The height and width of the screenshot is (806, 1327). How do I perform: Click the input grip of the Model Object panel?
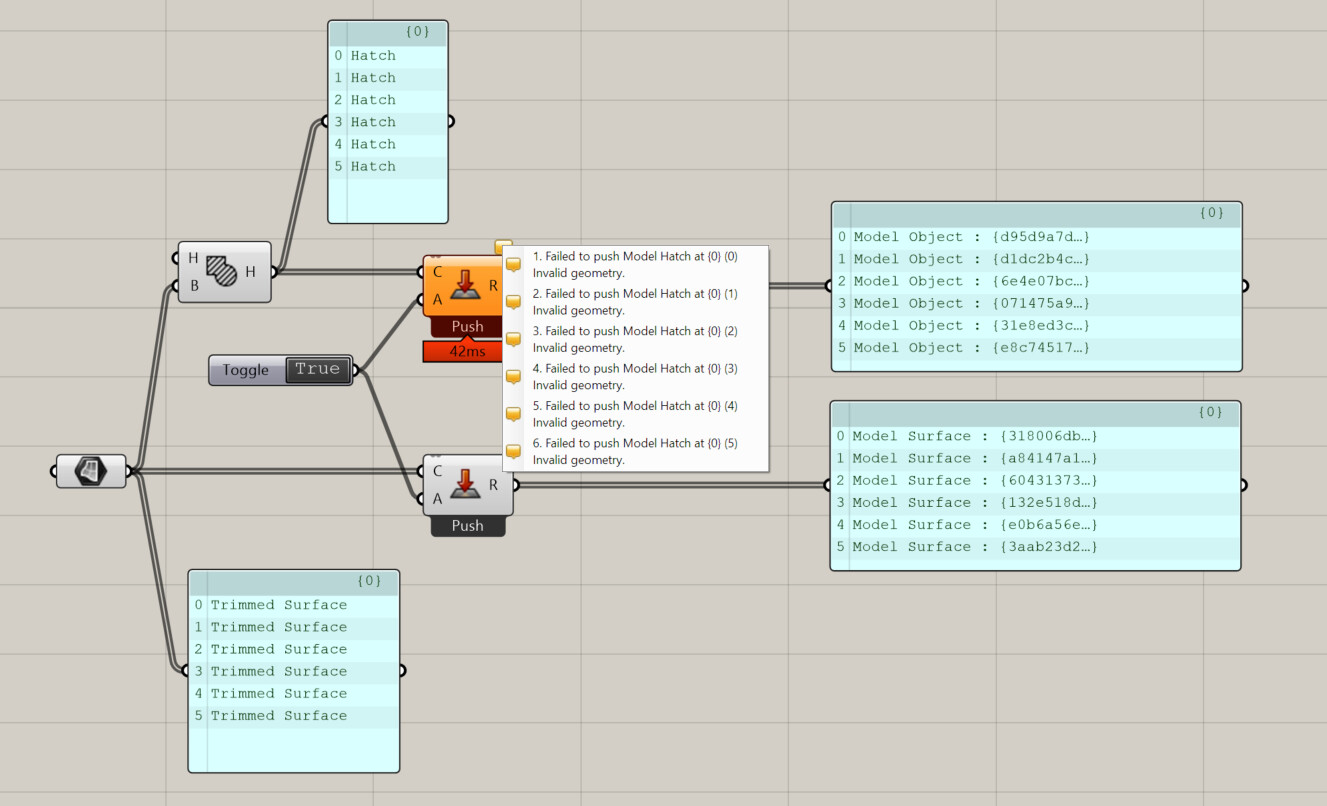pyautogui.click(x=829, y=286)
